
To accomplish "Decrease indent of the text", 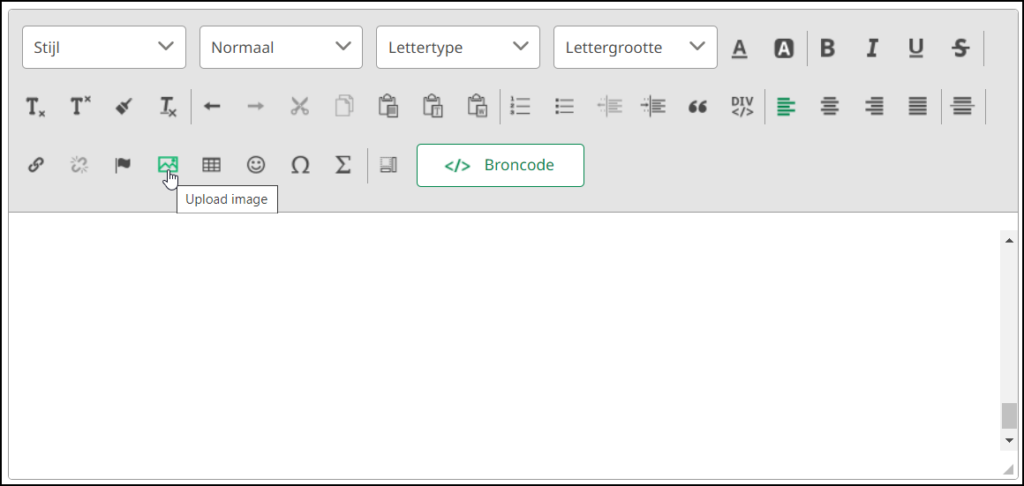I will 609,106.
